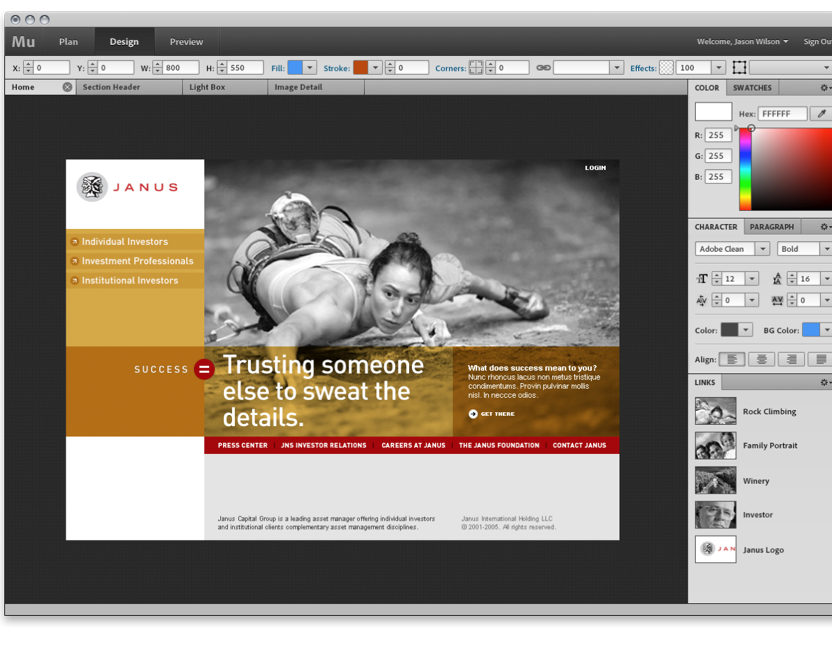Switch to the Plan view
832x647 pixels.
(68, 41)
